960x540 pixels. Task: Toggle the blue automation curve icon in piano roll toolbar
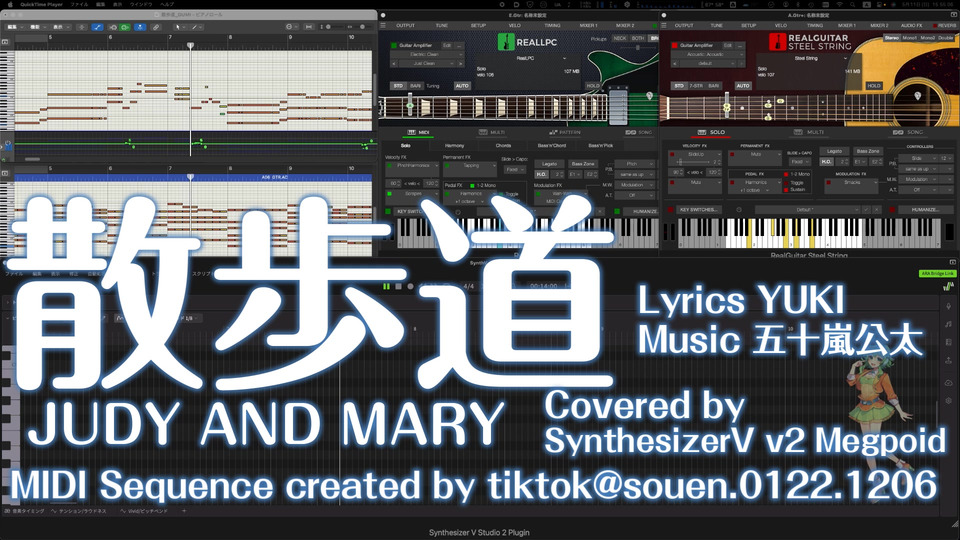(97, 28)
